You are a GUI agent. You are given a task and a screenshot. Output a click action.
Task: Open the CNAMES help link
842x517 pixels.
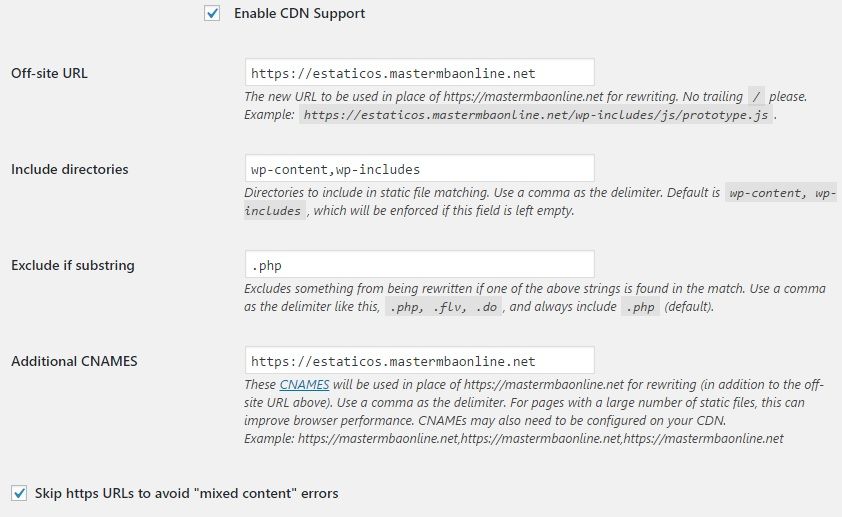coord(304,385)
